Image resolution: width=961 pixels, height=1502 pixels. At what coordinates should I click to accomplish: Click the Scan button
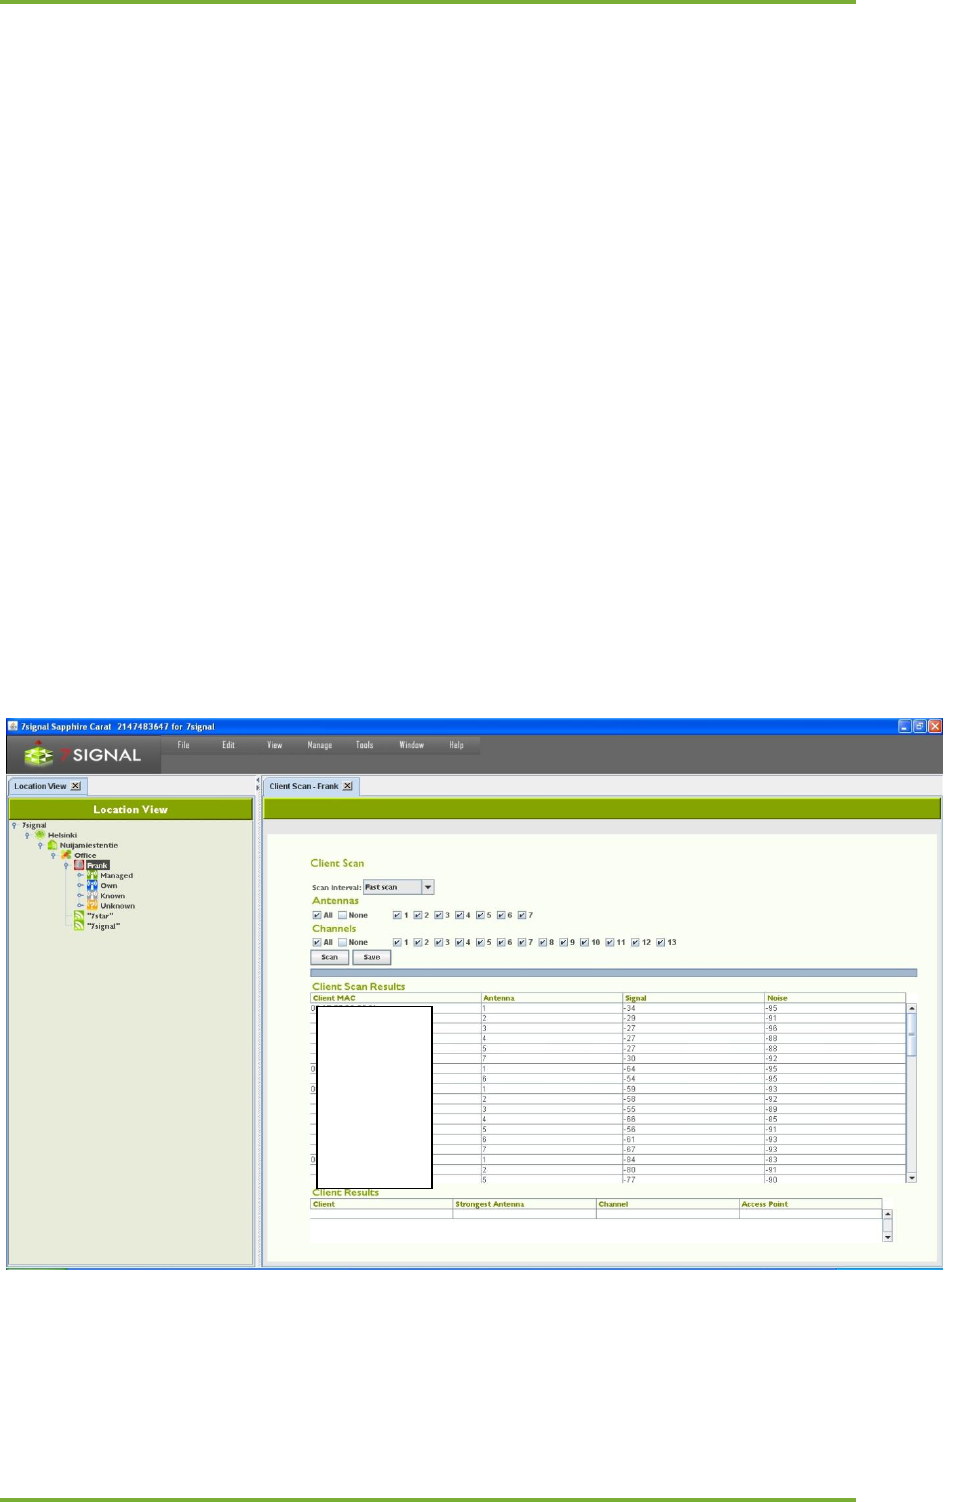tap(330, 957)
